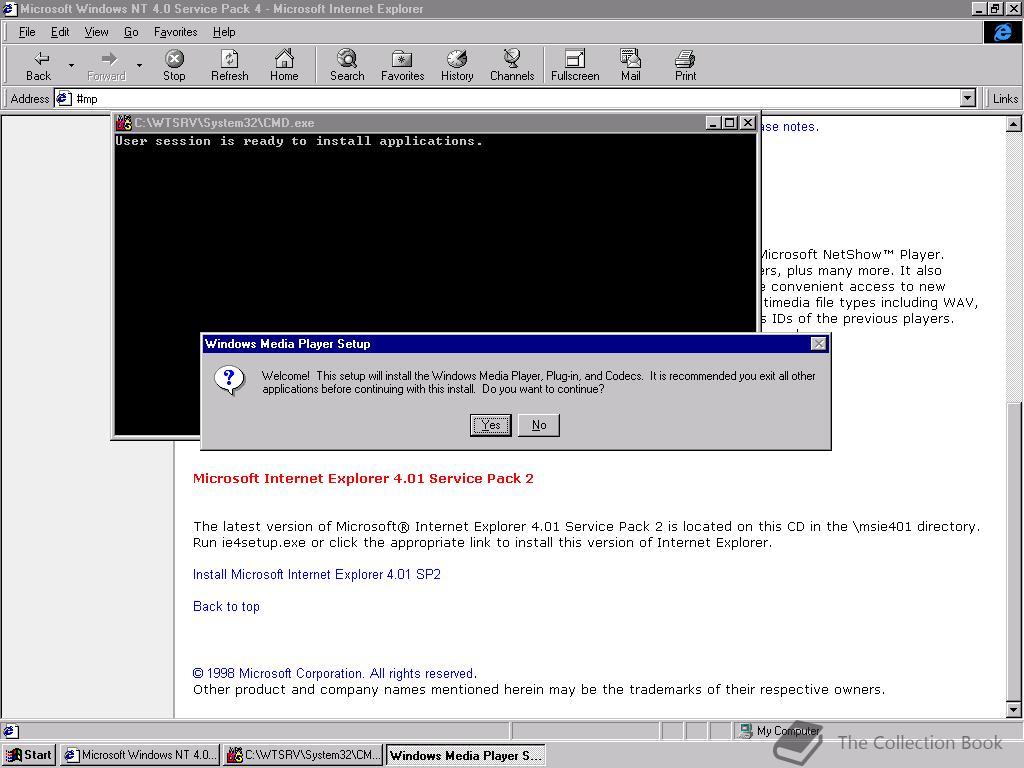
Task: Maximize the CMD.exe console window
Action: click(x=730, y=122)
